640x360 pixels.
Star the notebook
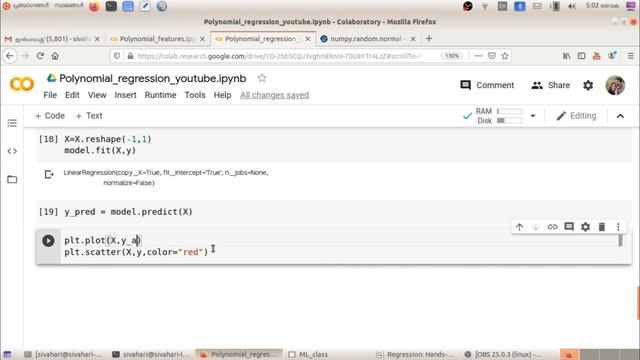coord(262,78)
